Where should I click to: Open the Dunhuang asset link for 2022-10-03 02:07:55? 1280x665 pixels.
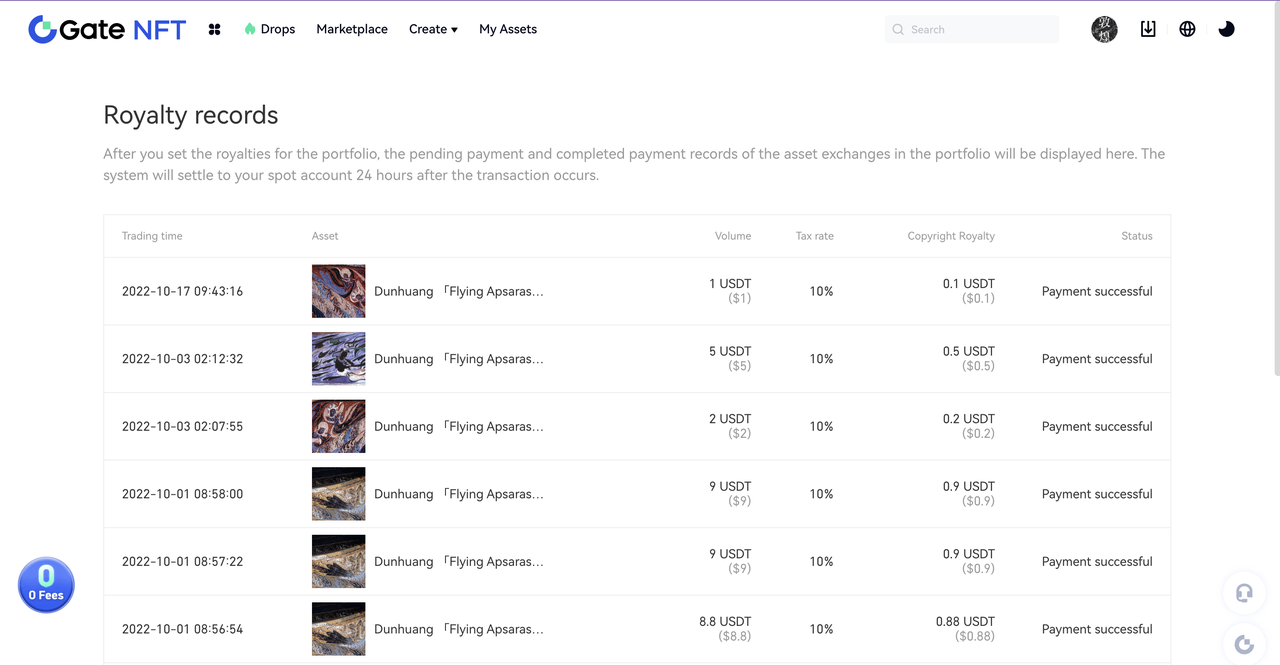(459, 426)
